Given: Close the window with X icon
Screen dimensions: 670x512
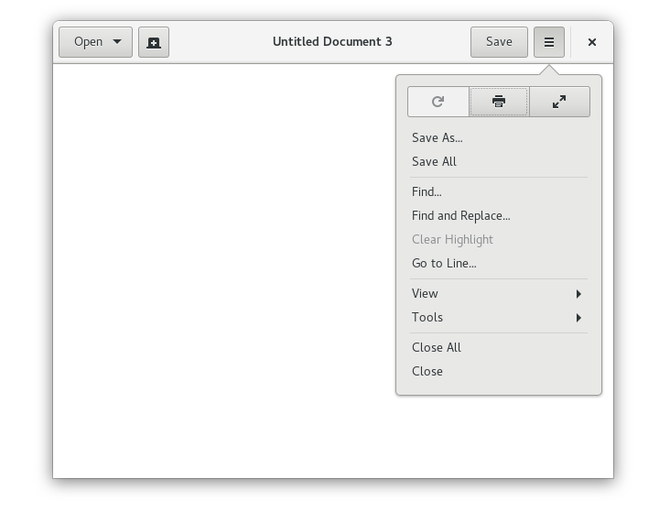Looking at the screenshot, I should [592, 42].
